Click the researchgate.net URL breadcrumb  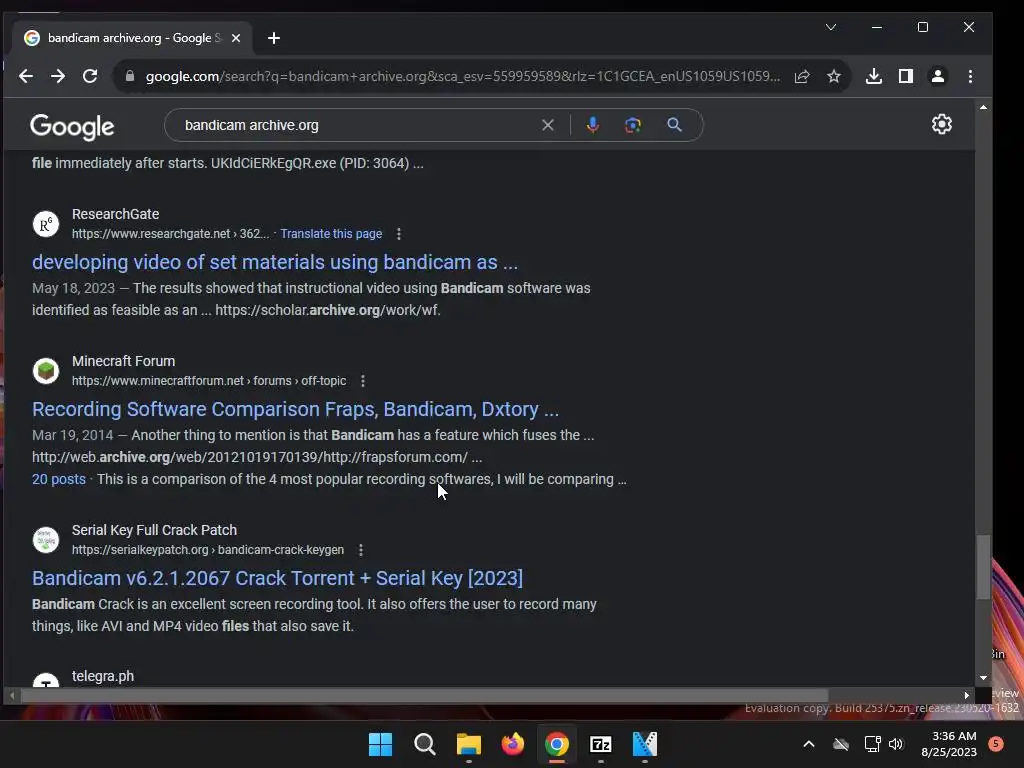pyautogui.click(x=170, y=234)
